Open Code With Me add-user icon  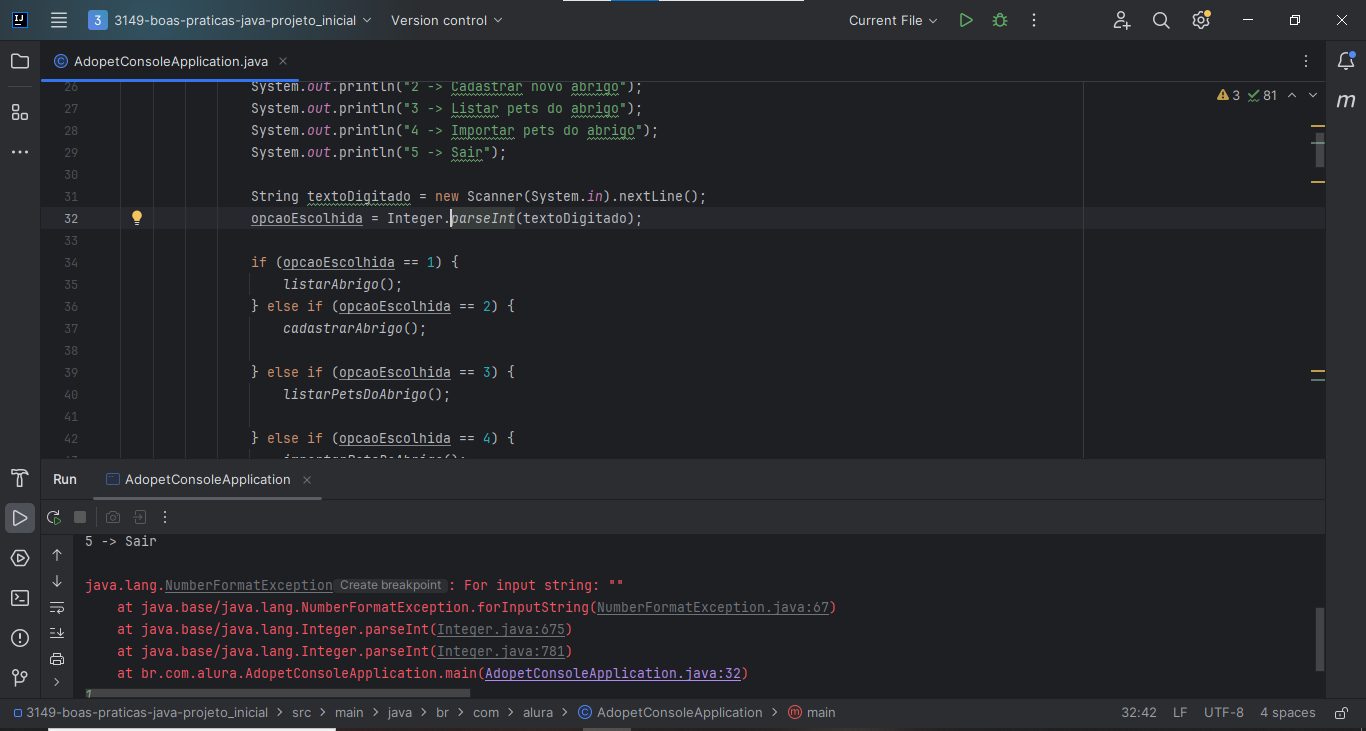click(1122, 20)
